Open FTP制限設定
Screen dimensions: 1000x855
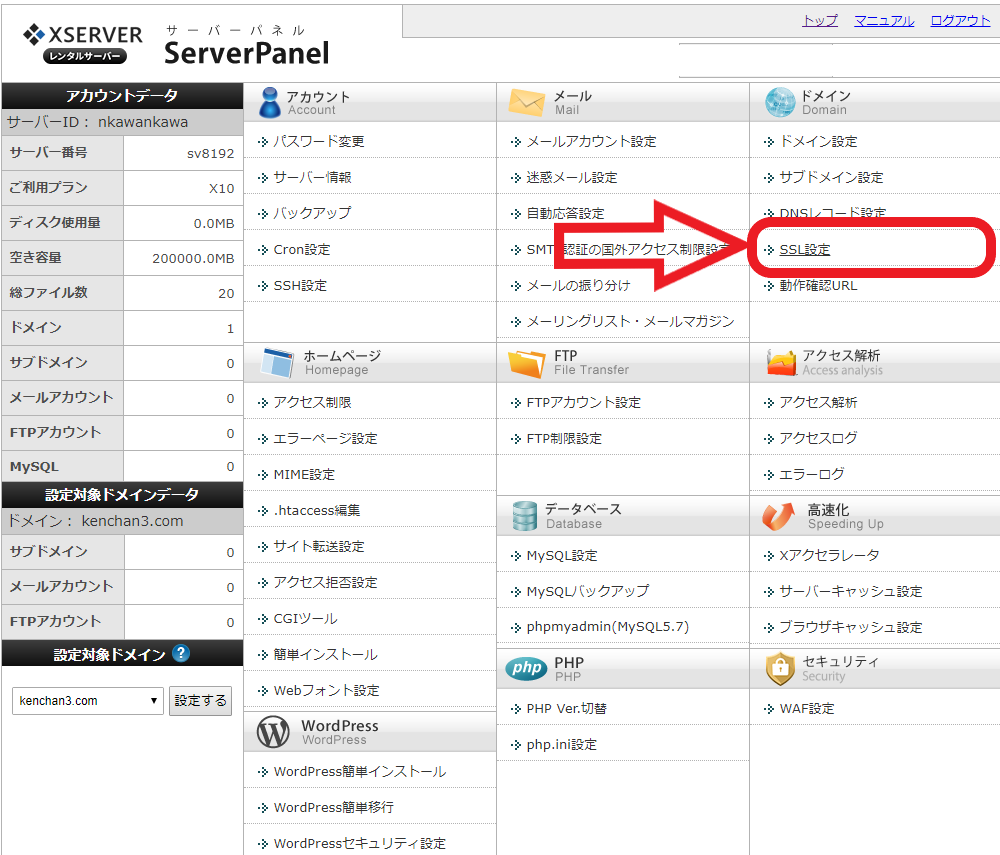point(564,439)
